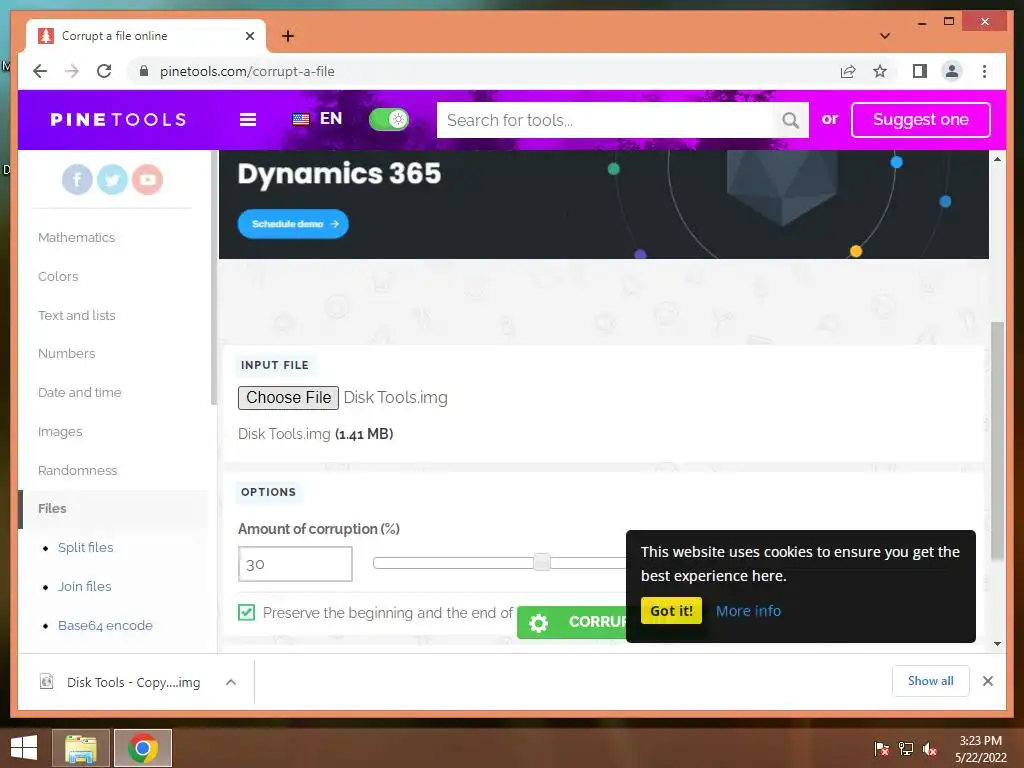Open the Base64 encode tool link
1024x768 pixels.
(105, 626)
